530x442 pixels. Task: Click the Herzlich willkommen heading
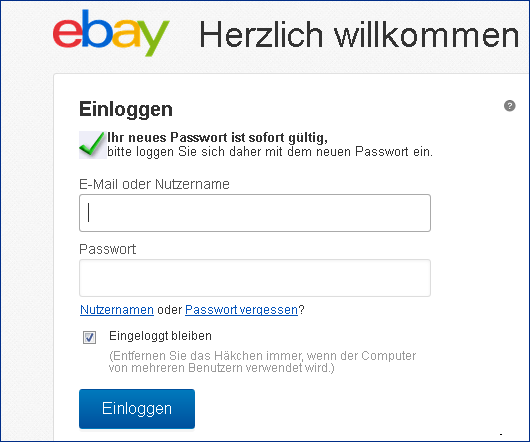click(x=359, y=34)
